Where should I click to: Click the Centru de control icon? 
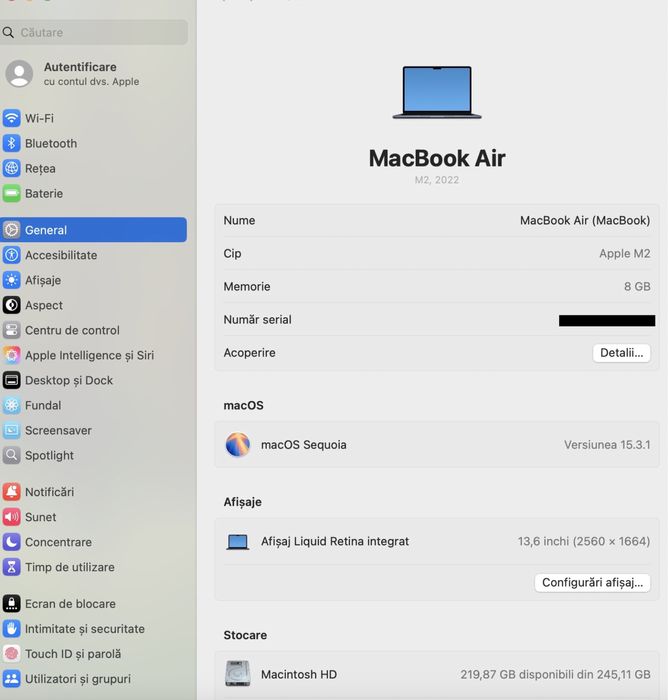(11, 330)
